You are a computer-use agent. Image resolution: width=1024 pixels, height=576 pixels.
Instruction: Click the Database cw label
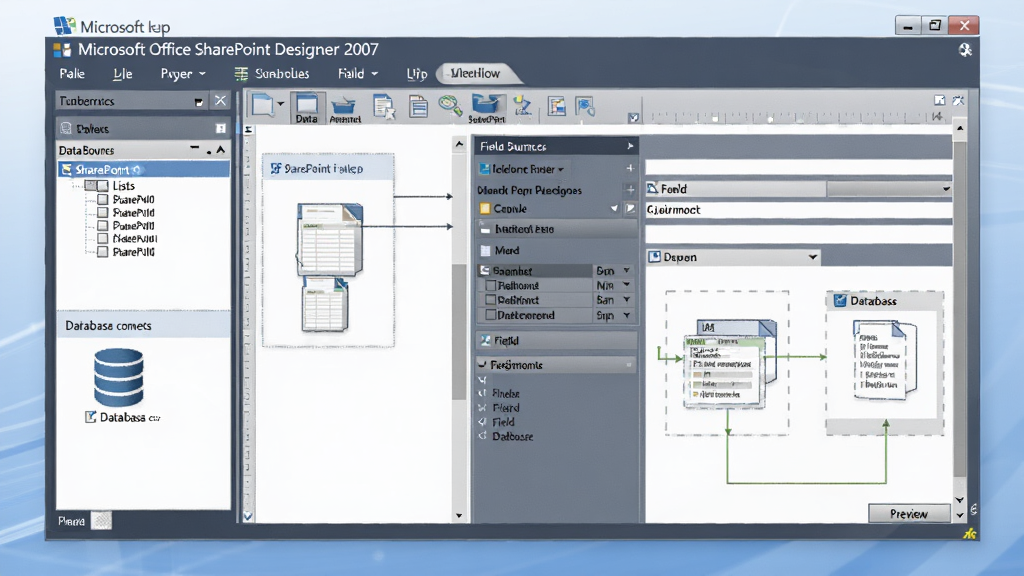(x=129, y=417)
